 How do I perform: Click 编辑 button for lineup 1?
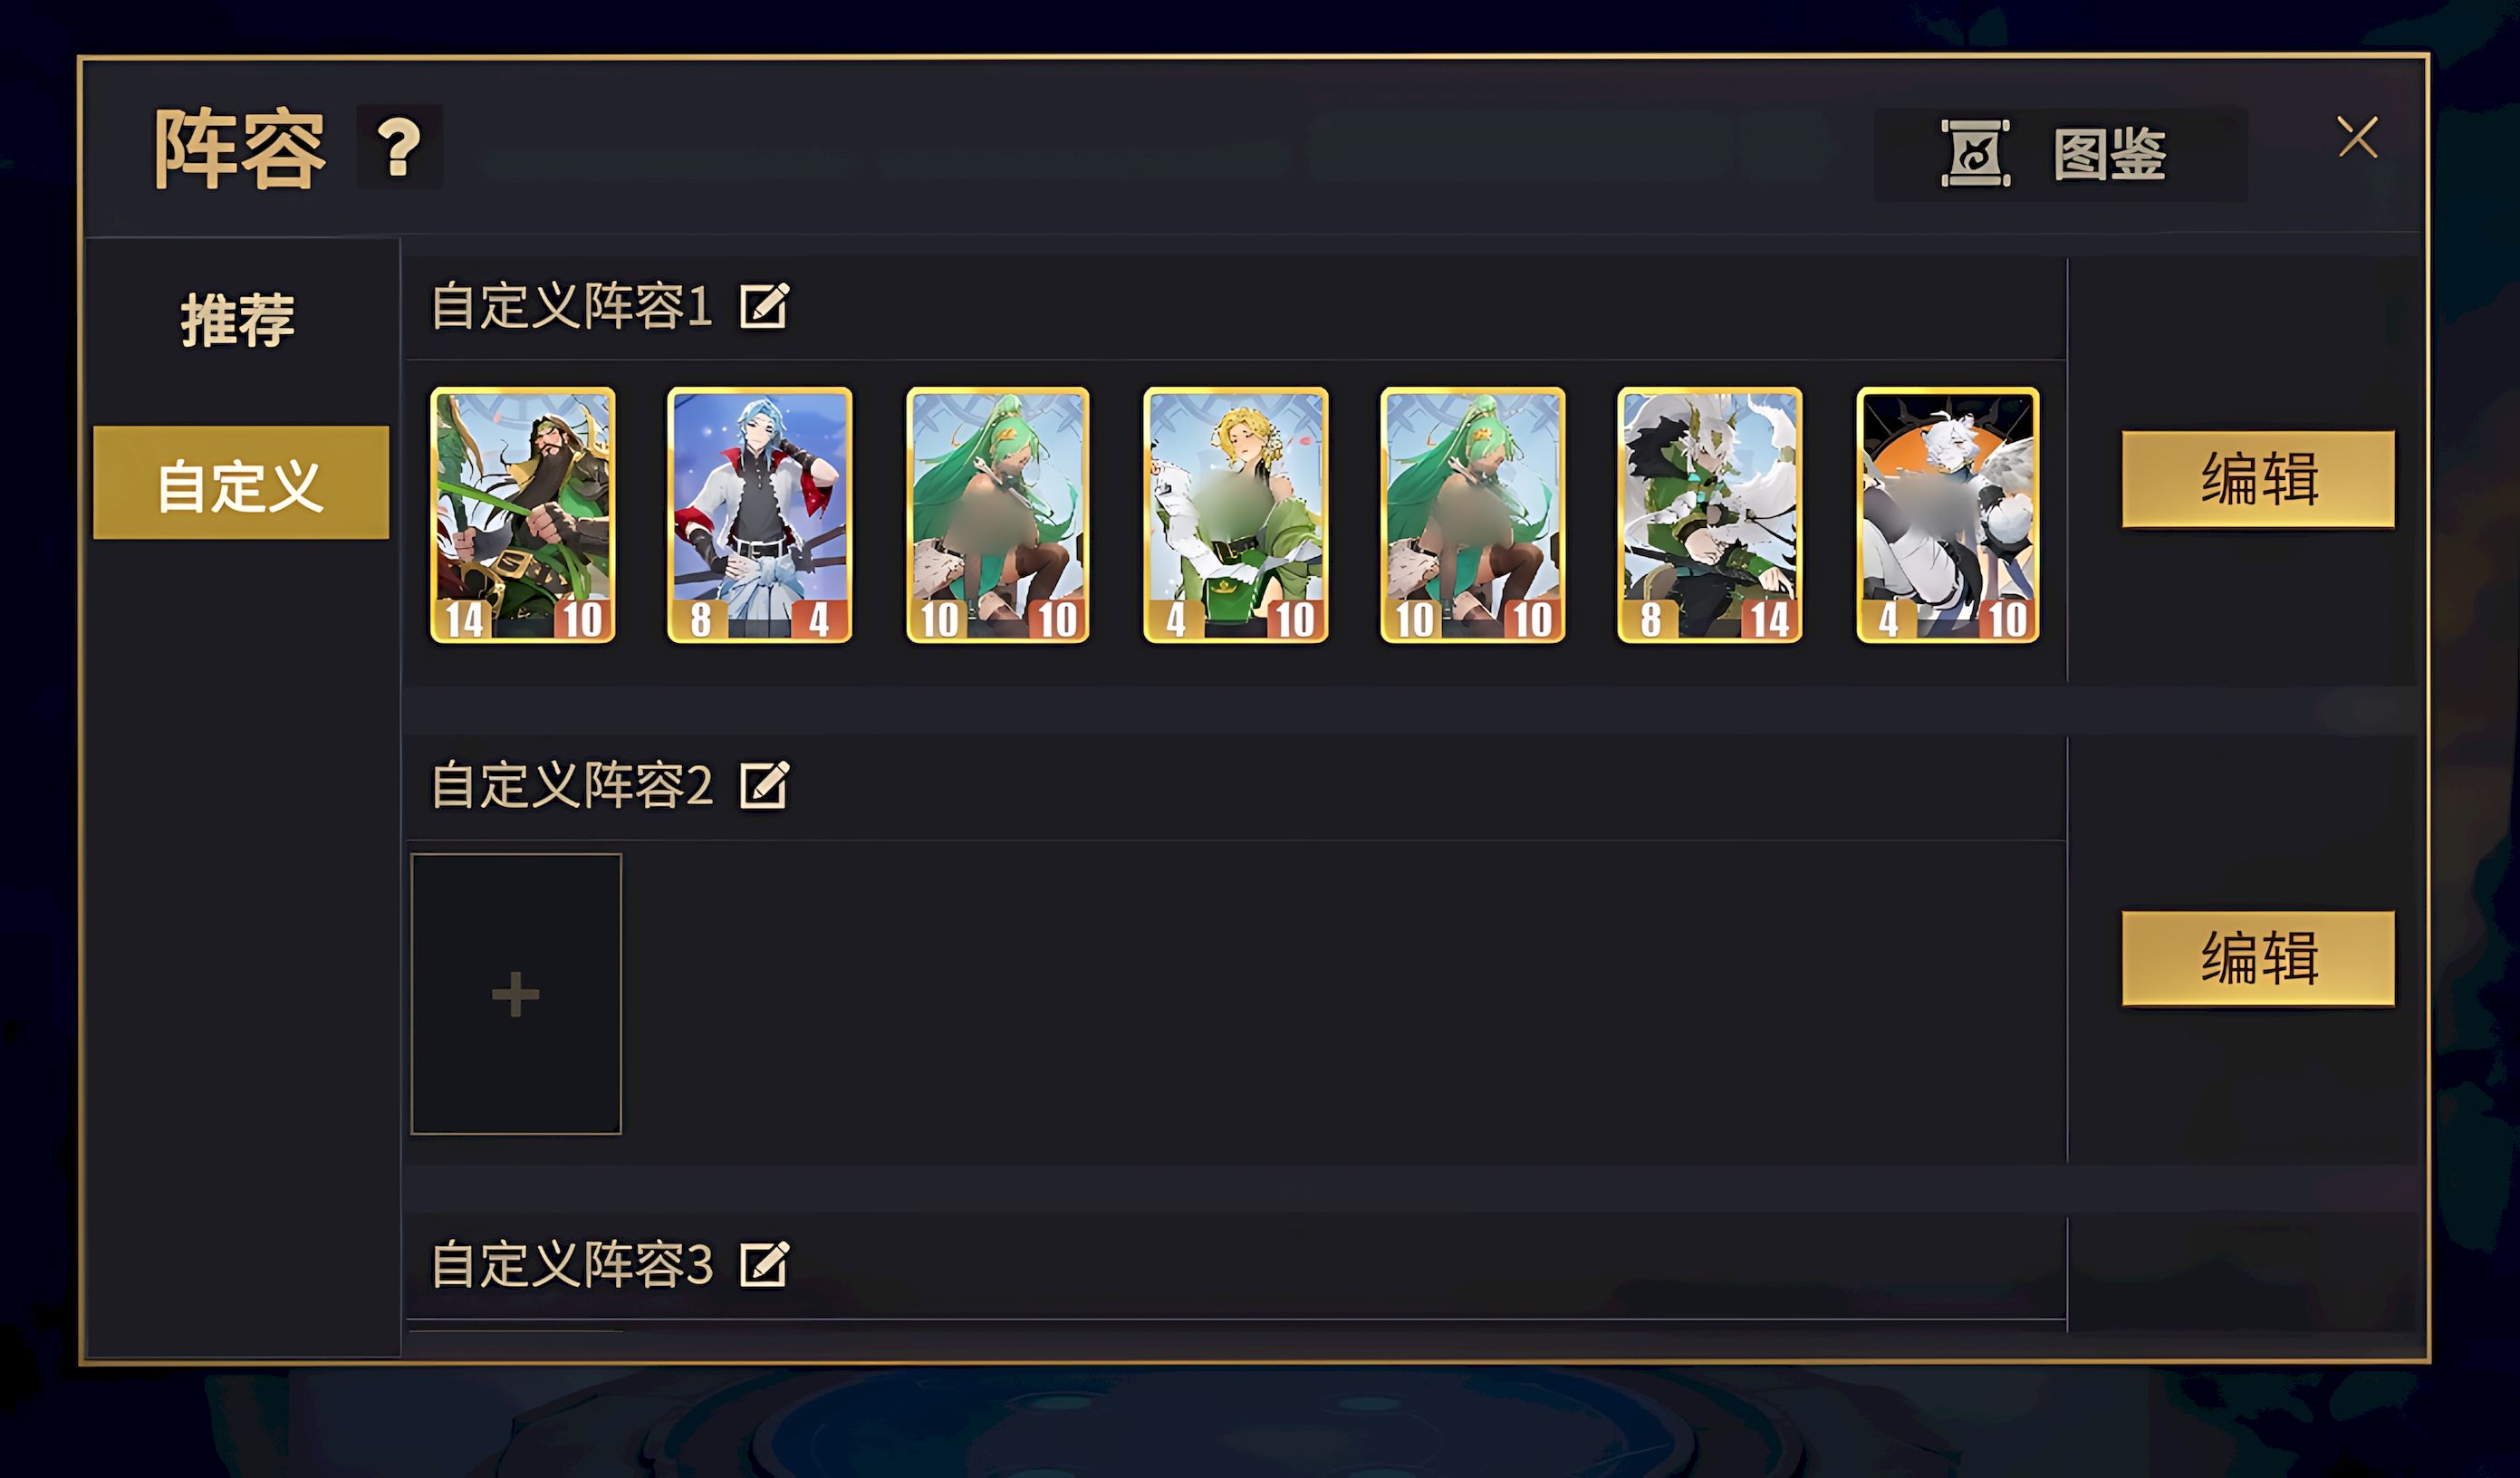tap(2258, 479)
